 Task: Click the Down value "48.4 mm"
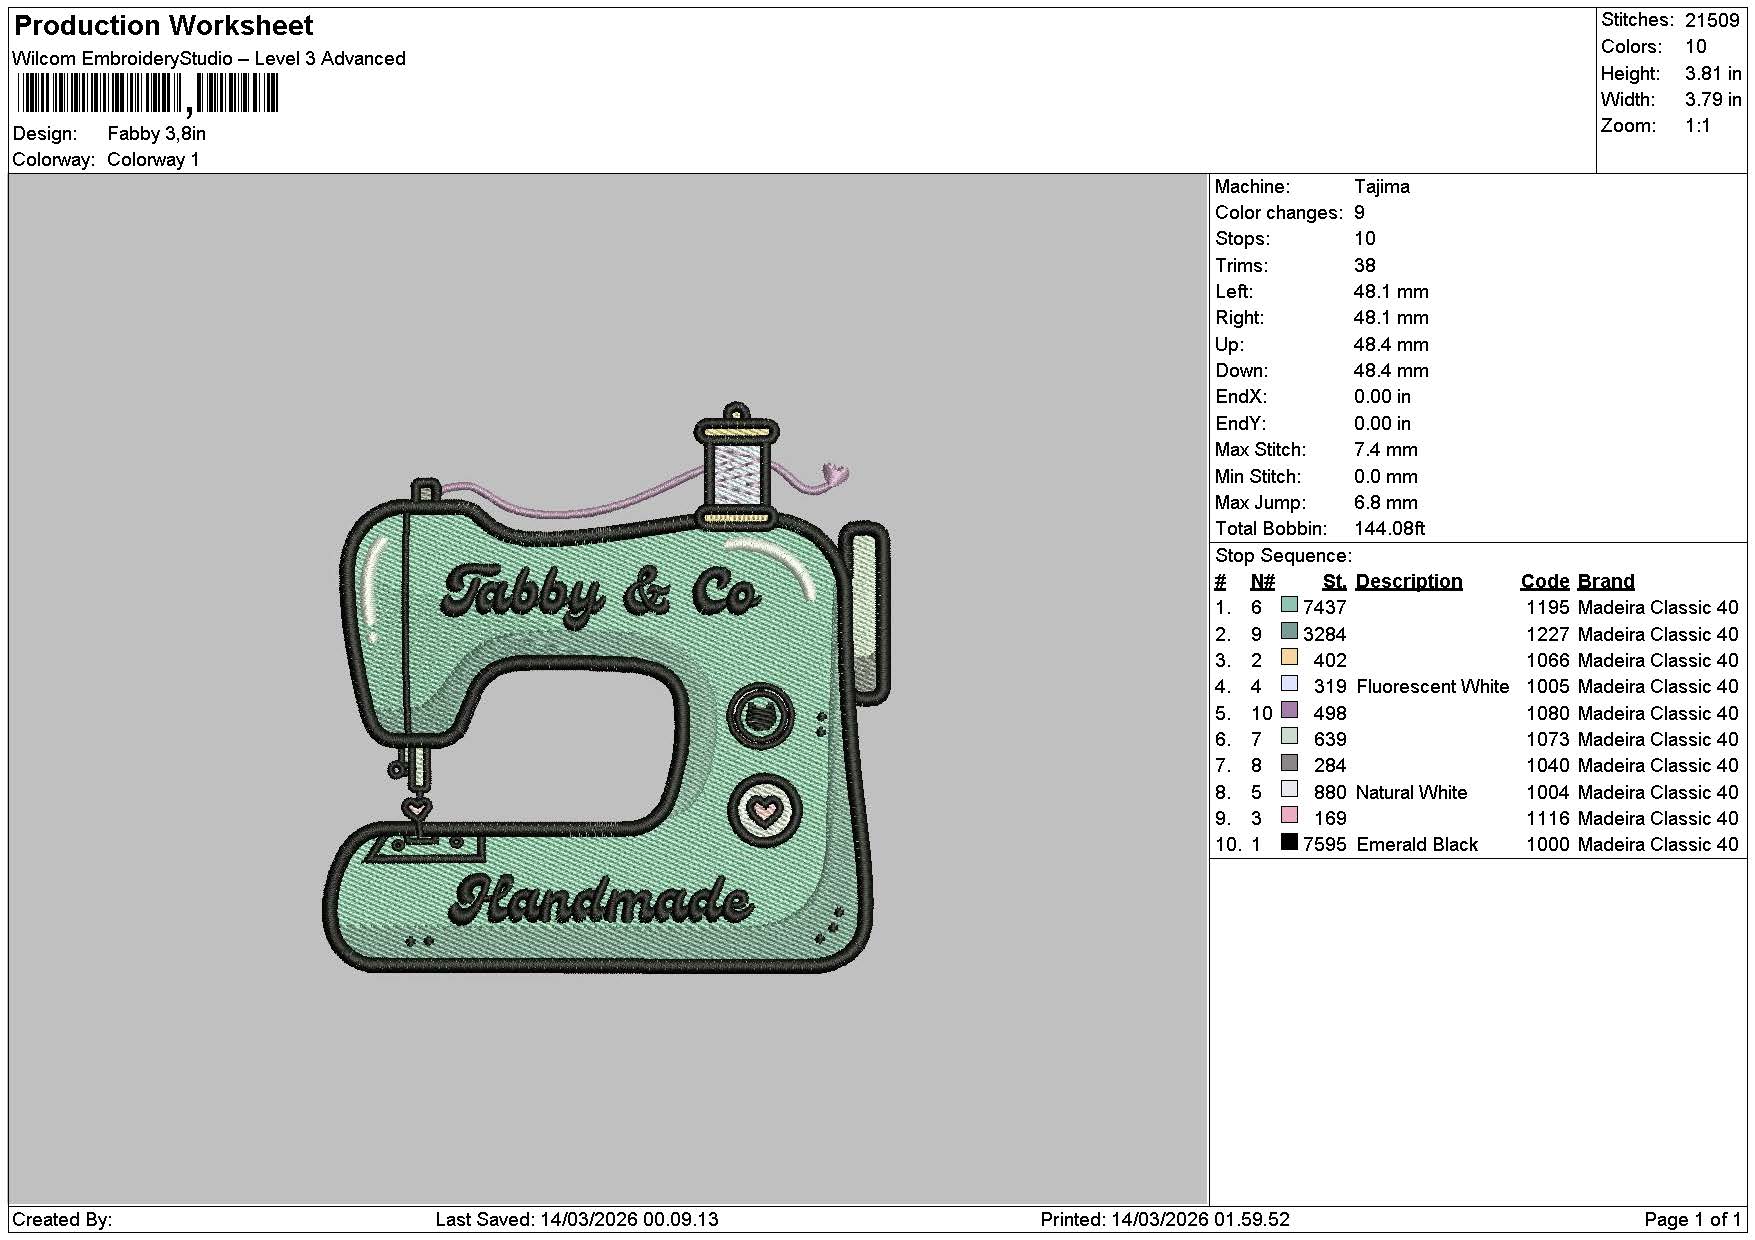click(x=1391, y=370)
